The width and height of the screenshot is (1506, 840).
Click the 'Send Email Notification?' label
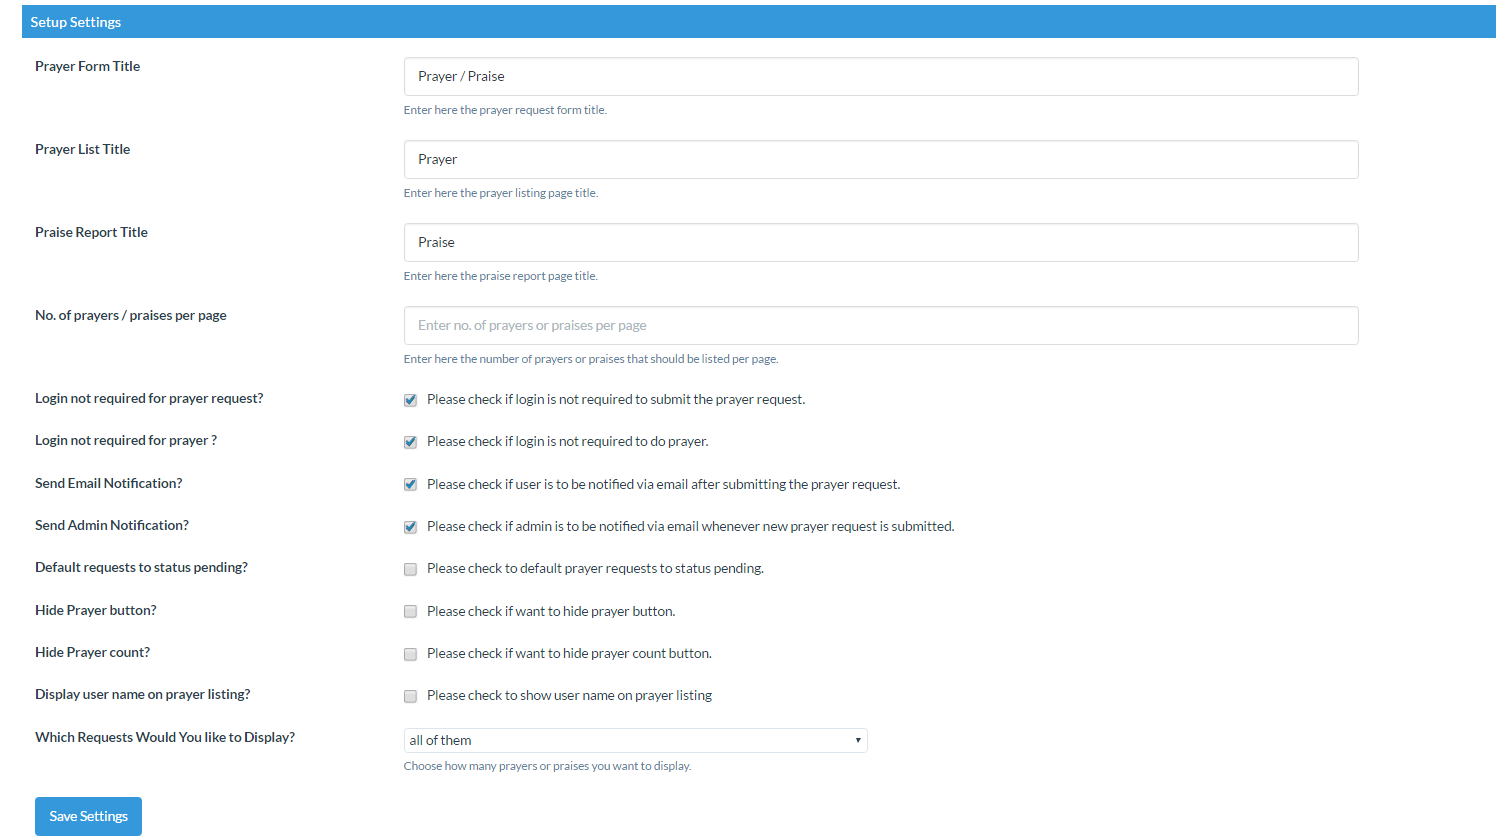pos(108,484)
